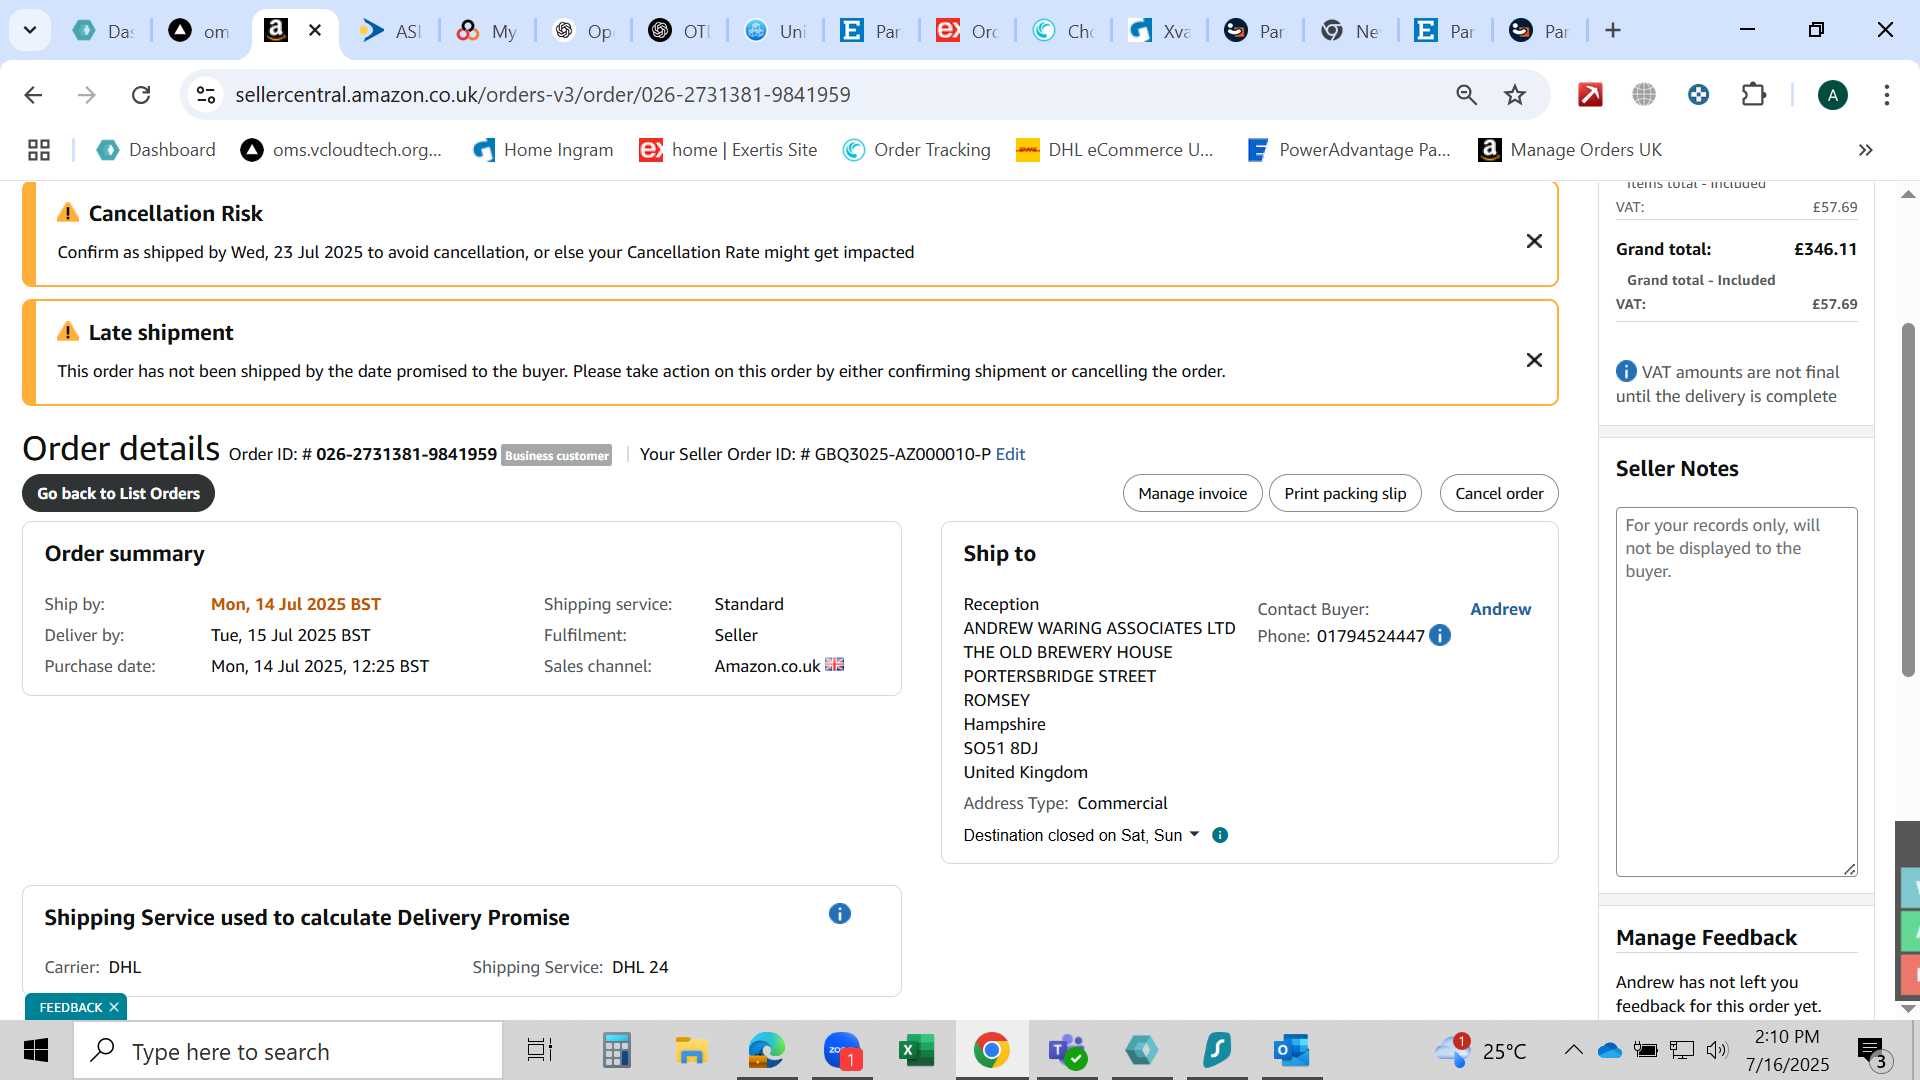Click the phone number info icon
The image size is (1920, 1080).
pos(1440,635)
